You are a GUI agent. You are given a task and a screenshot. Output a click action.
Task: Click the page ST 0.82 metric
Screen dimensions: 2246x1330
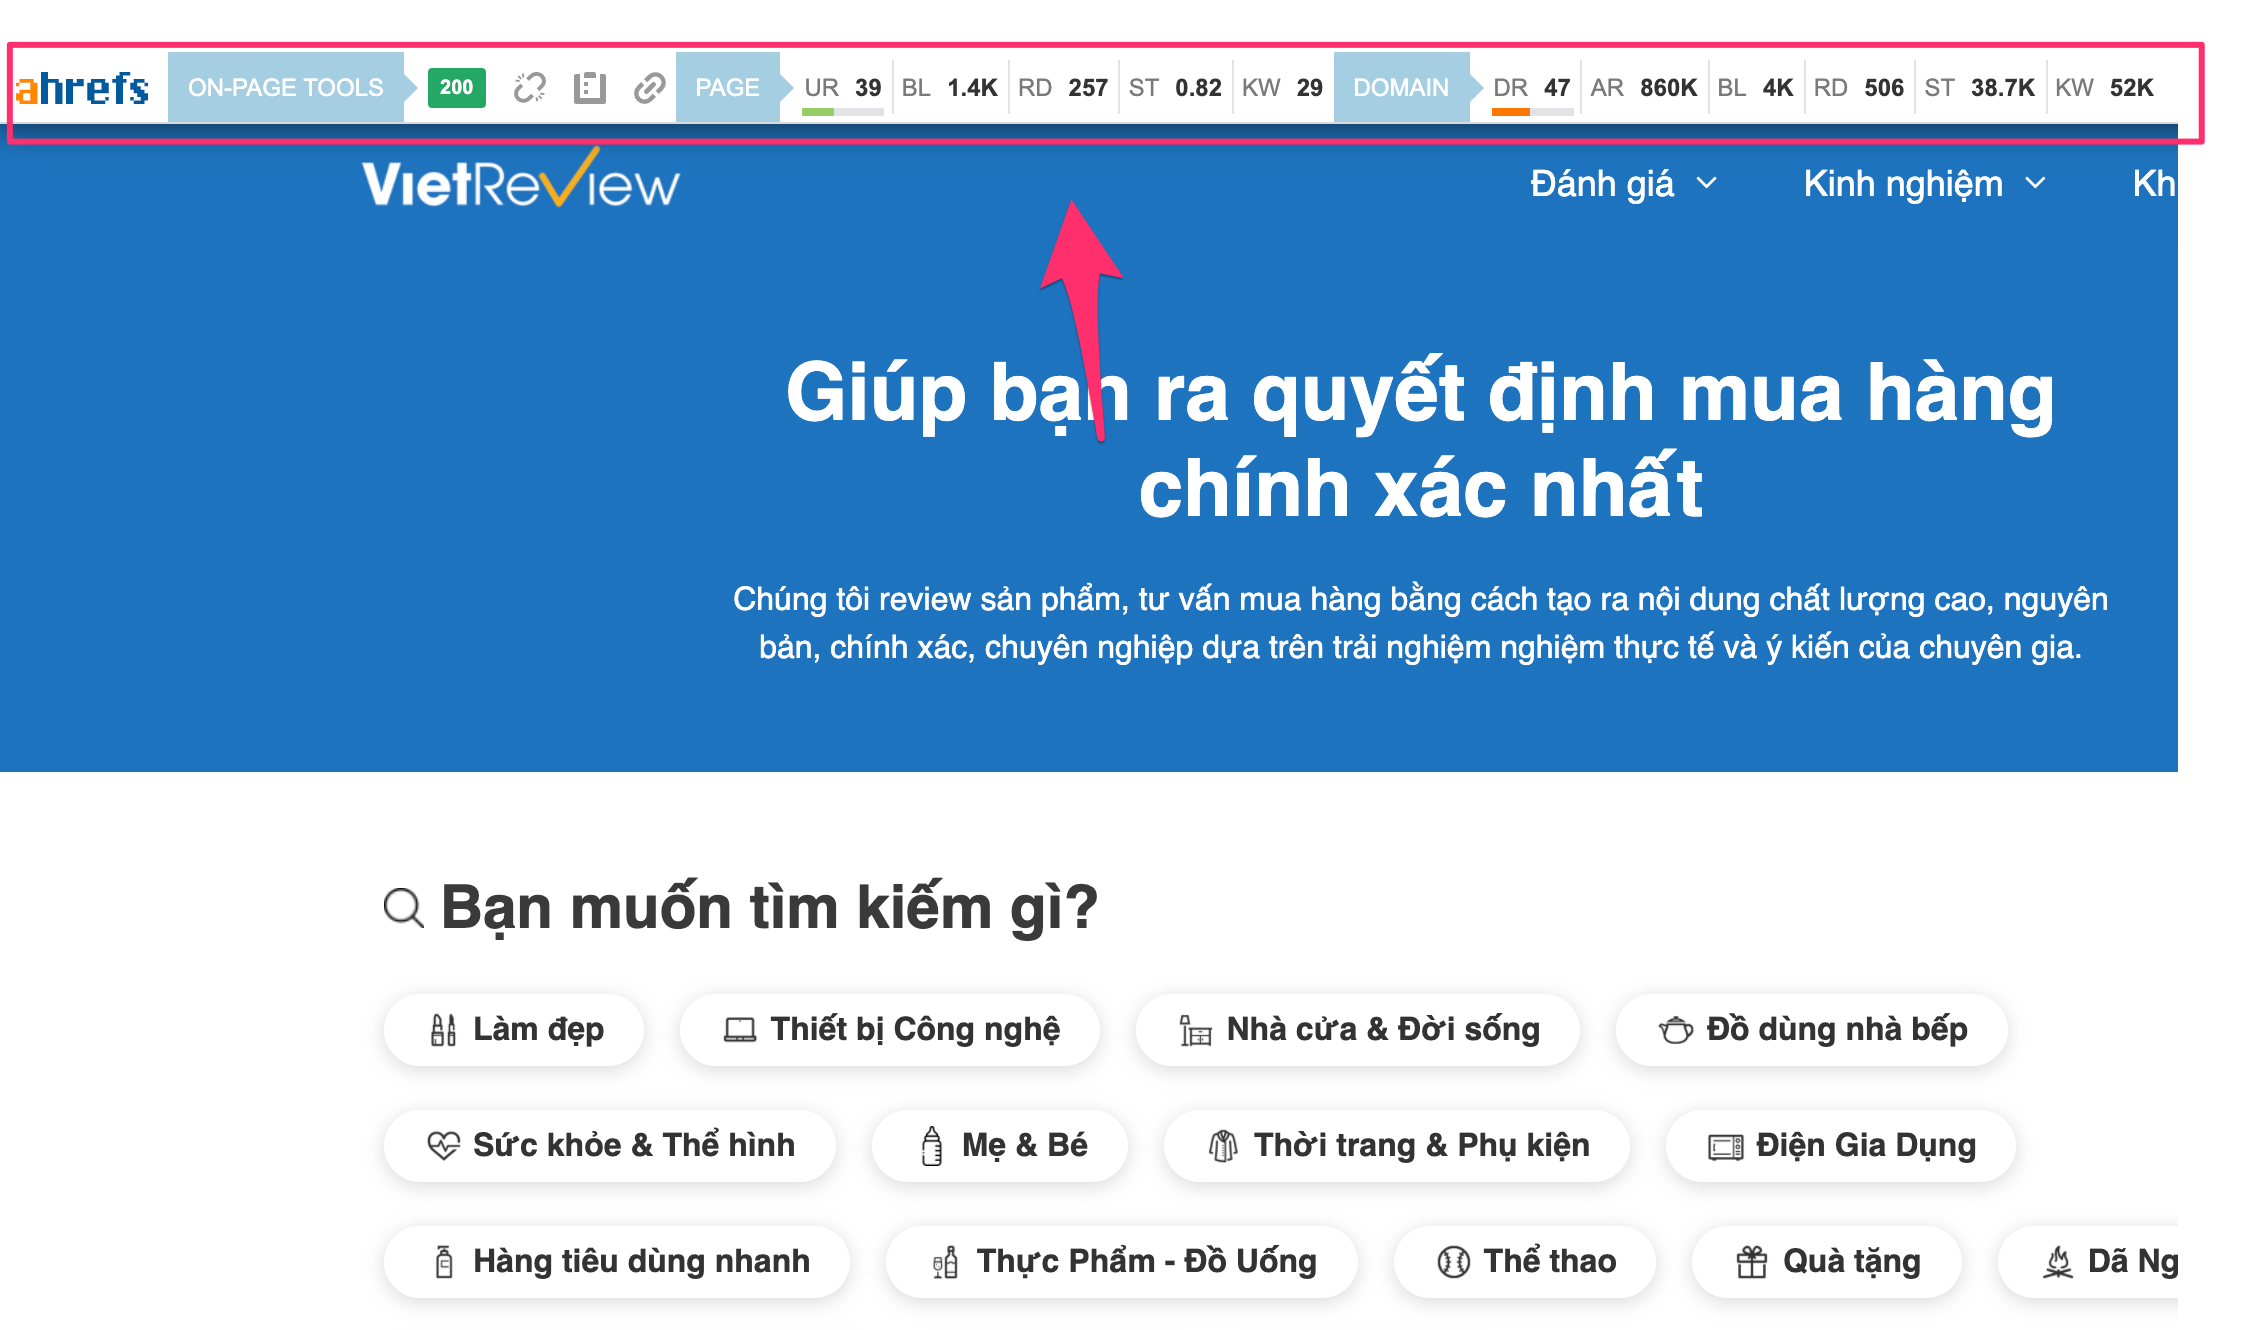tap(1175, 88)
